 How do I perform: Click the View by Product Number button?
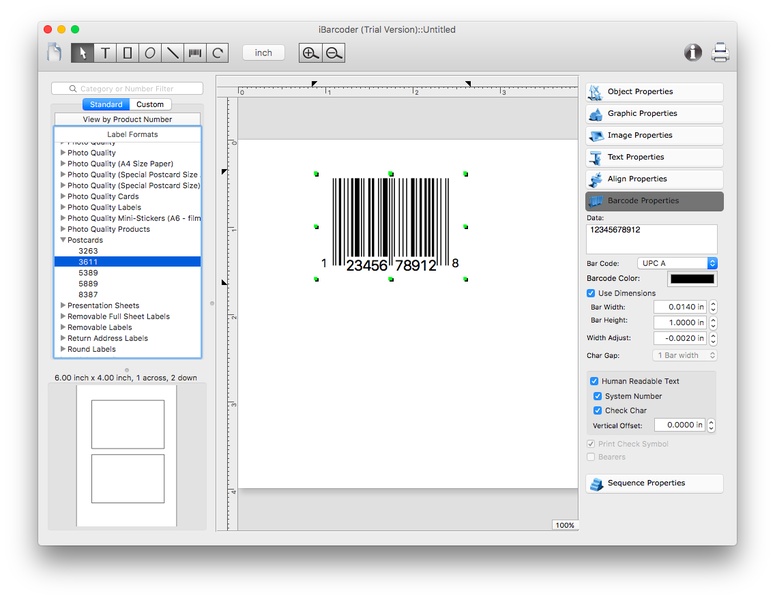pyautogui.click(x=127, y=119)
